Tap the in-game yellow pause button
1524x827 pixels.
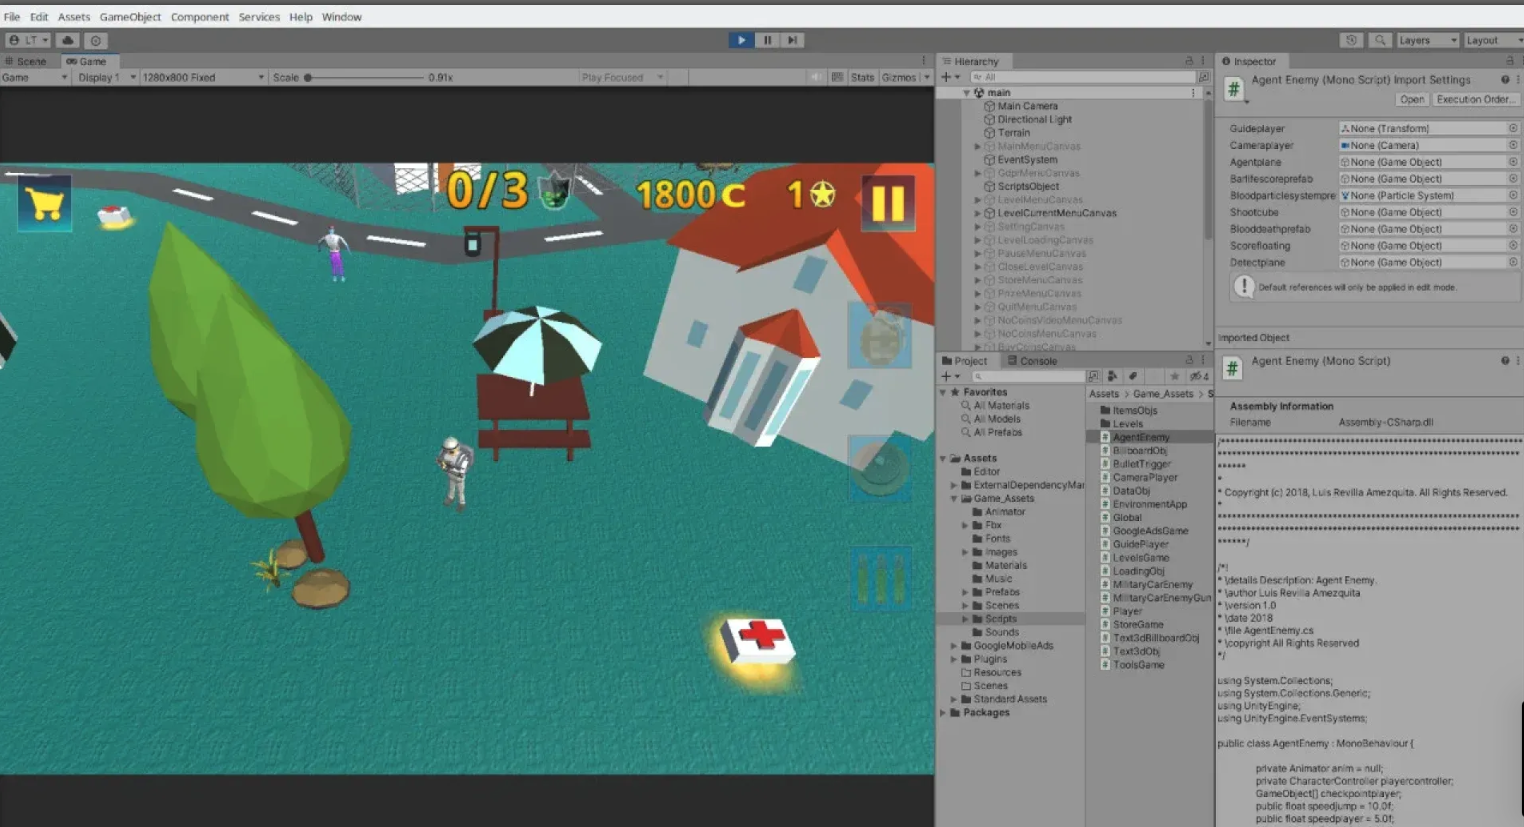coord(887,203)
